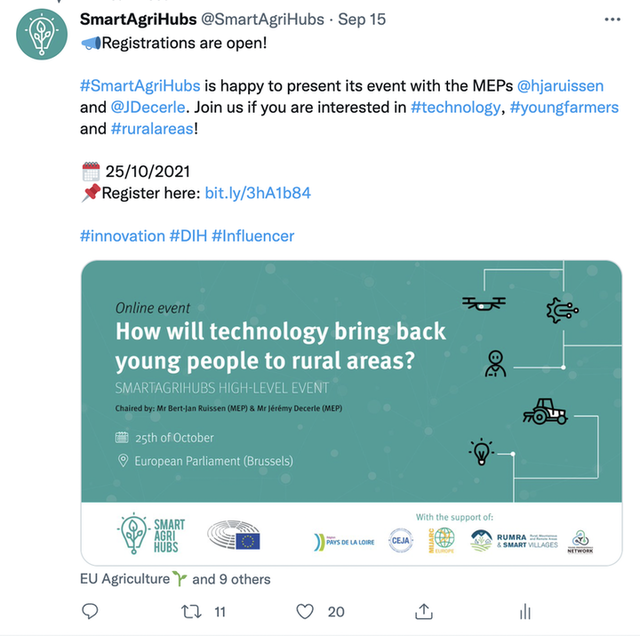This screenshot has width=640, height=636.
Task: Open the #youngfarmers hashtag
Action: (x=564, y=107)
